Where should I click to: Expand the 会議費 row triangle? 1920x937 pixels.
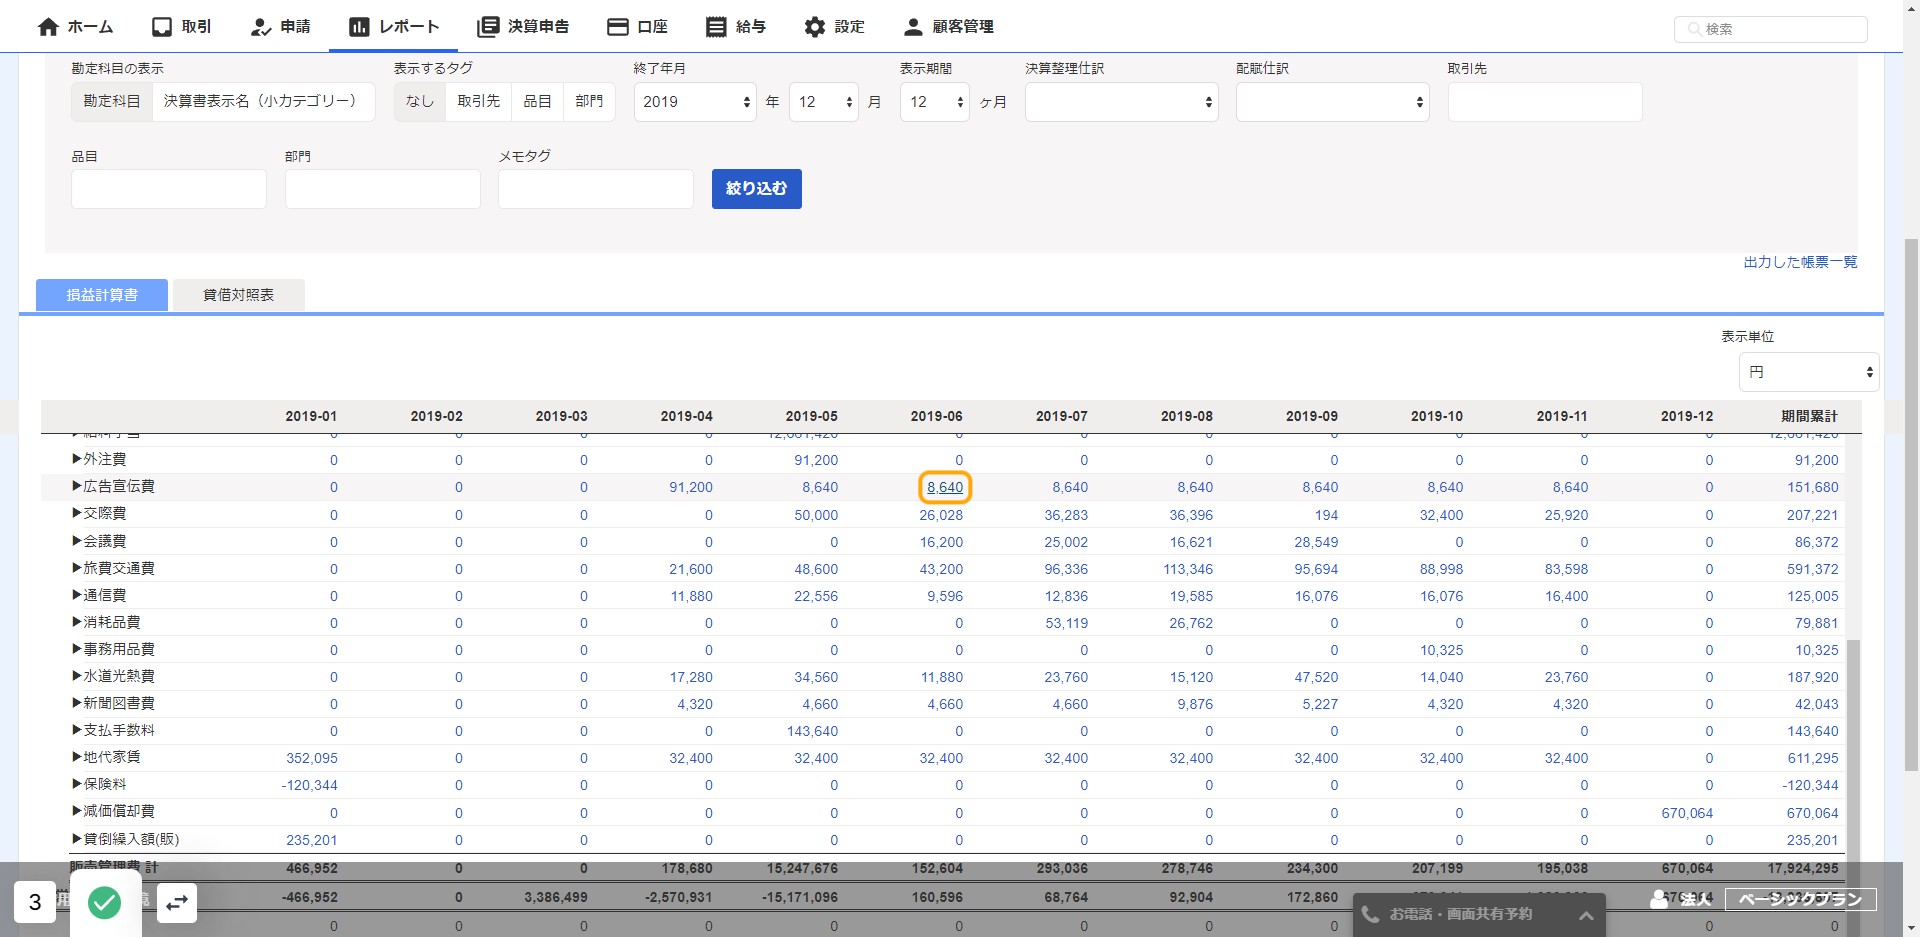pos(77,541)
